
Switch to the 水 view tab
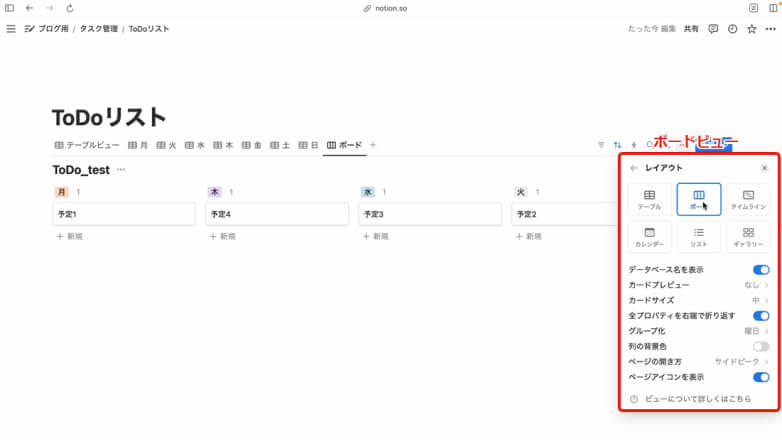195,145
